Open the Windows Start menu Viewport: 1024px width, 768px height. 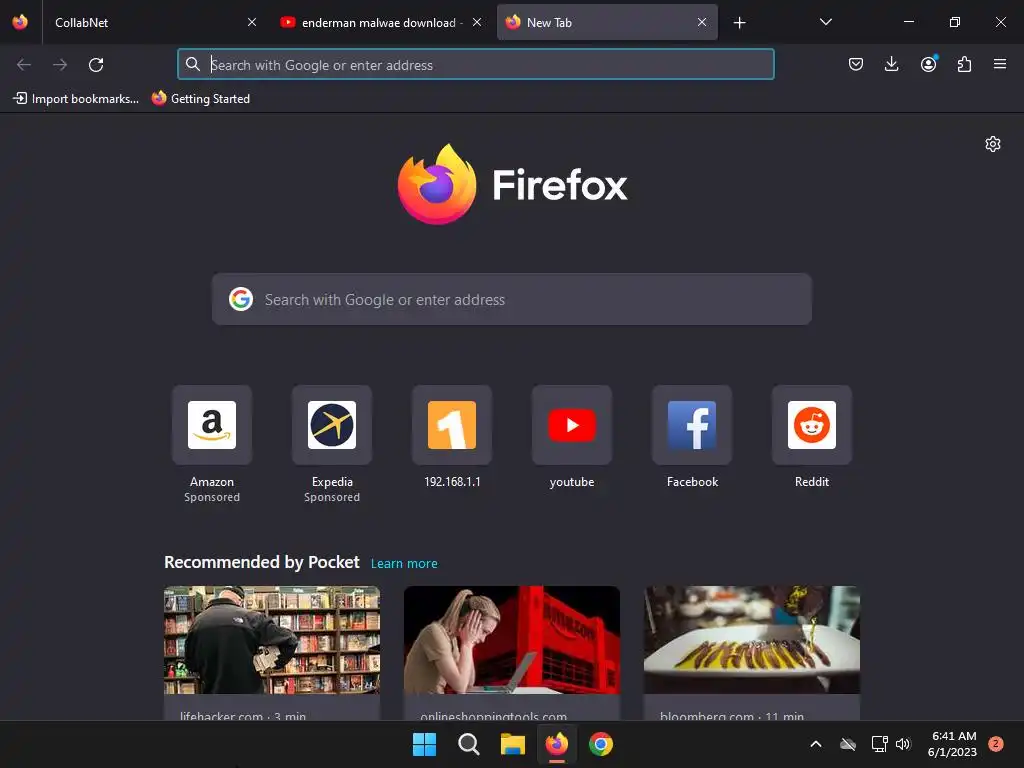click(424, 744)
